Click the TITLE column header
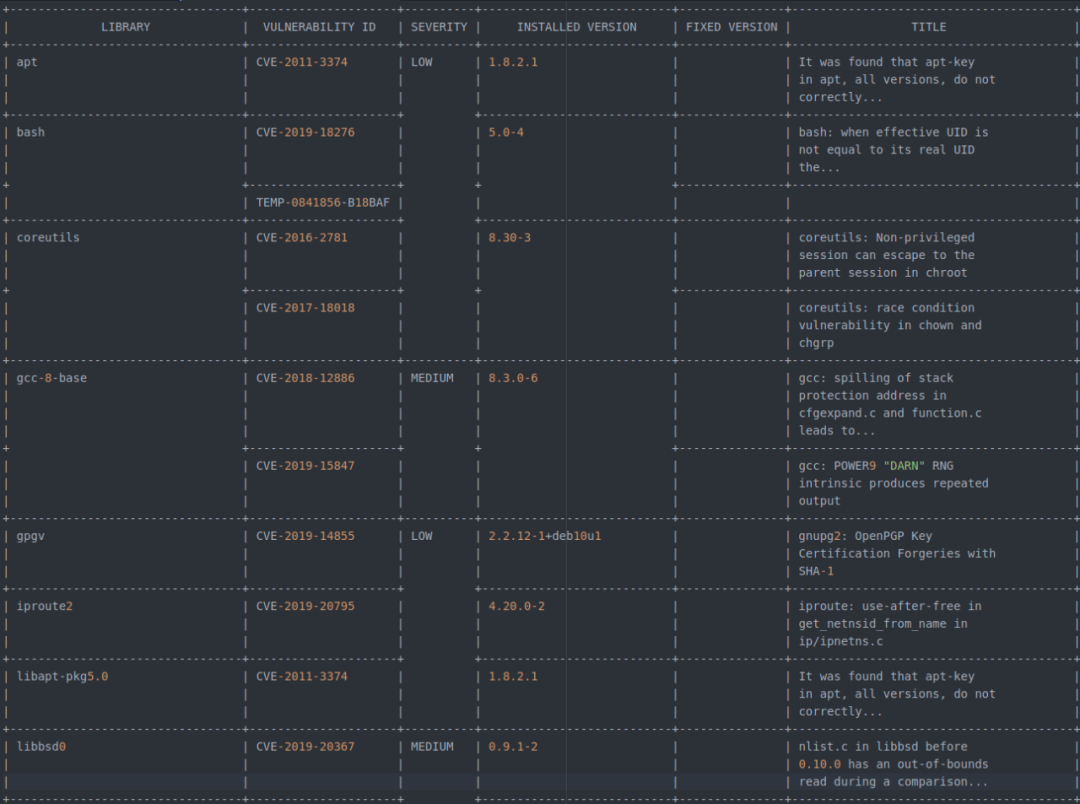Screen dimensions: 1080x804 click(x=928, y=27)
